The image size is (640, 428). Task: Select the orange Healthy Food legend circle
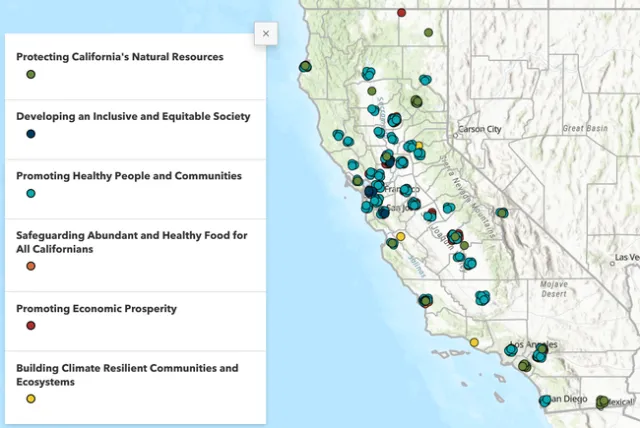tap(31, 266)
